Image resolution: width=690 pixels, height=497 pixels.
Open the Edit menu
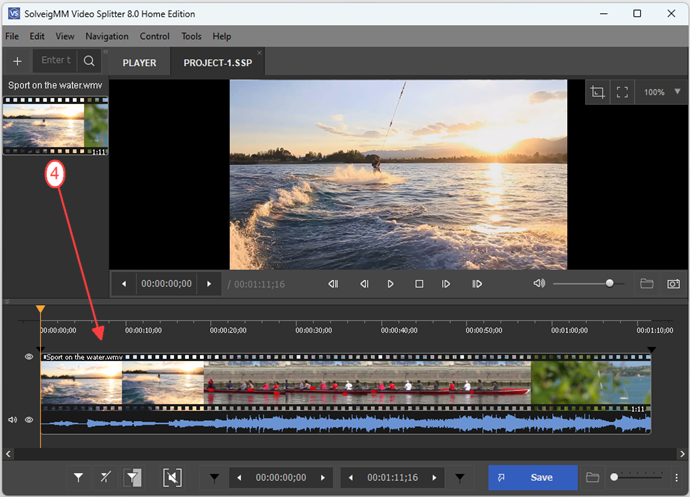37,37
